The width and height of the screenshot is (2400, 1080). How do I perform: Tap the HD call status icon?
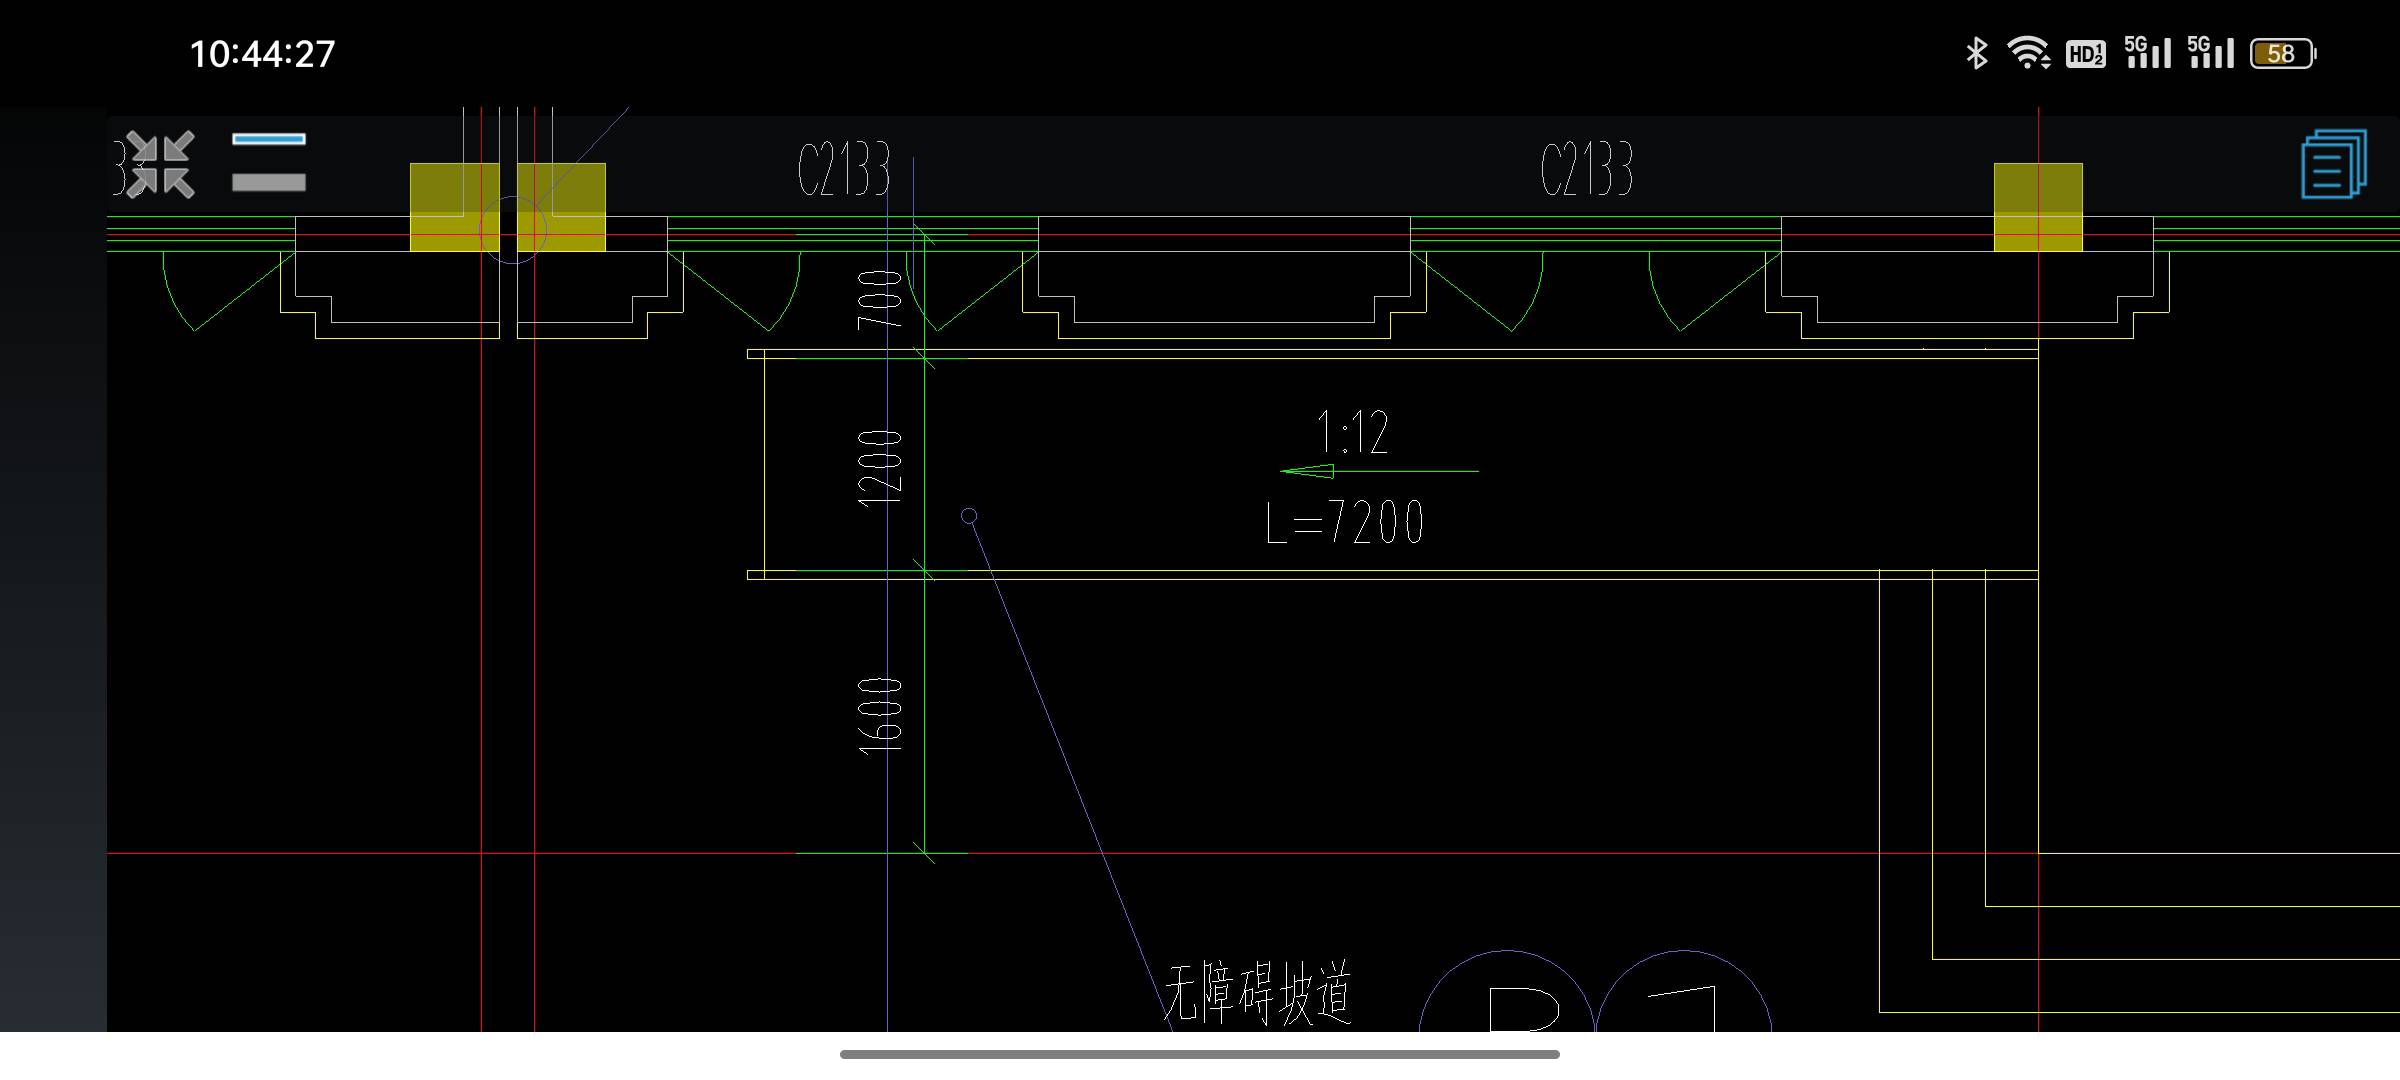tap(2085, 54)
